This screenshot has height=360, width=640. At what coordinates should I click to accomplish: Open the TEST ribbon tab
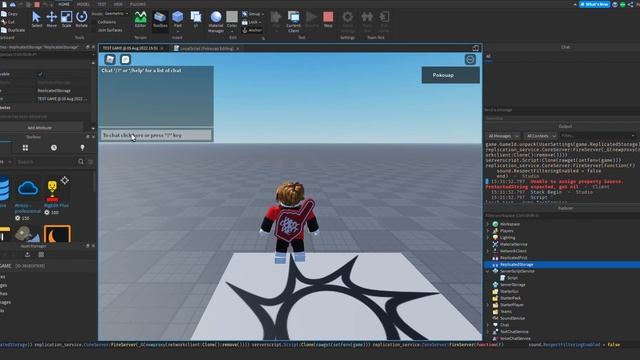102,4
